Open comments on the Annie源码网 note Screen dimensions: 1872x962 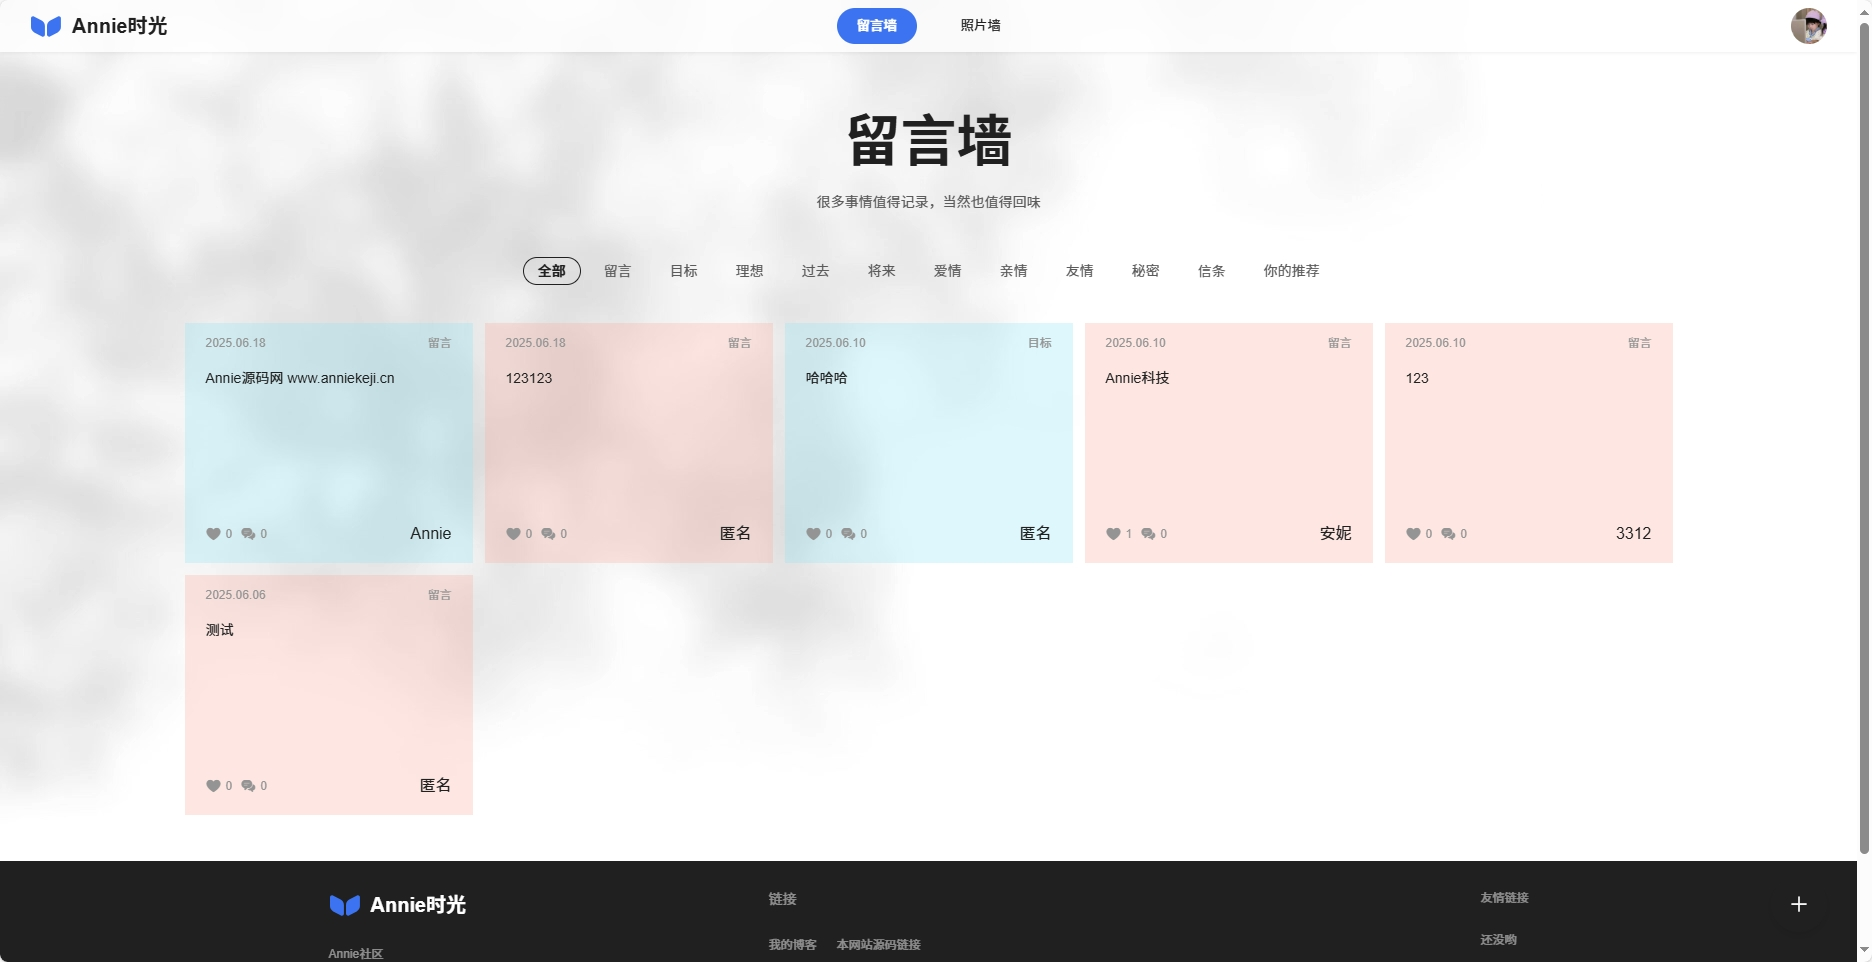248,534
